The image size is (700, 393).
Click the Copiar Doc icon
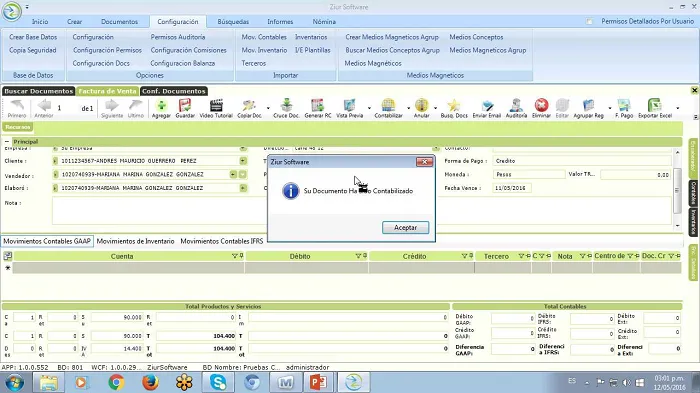249,106
